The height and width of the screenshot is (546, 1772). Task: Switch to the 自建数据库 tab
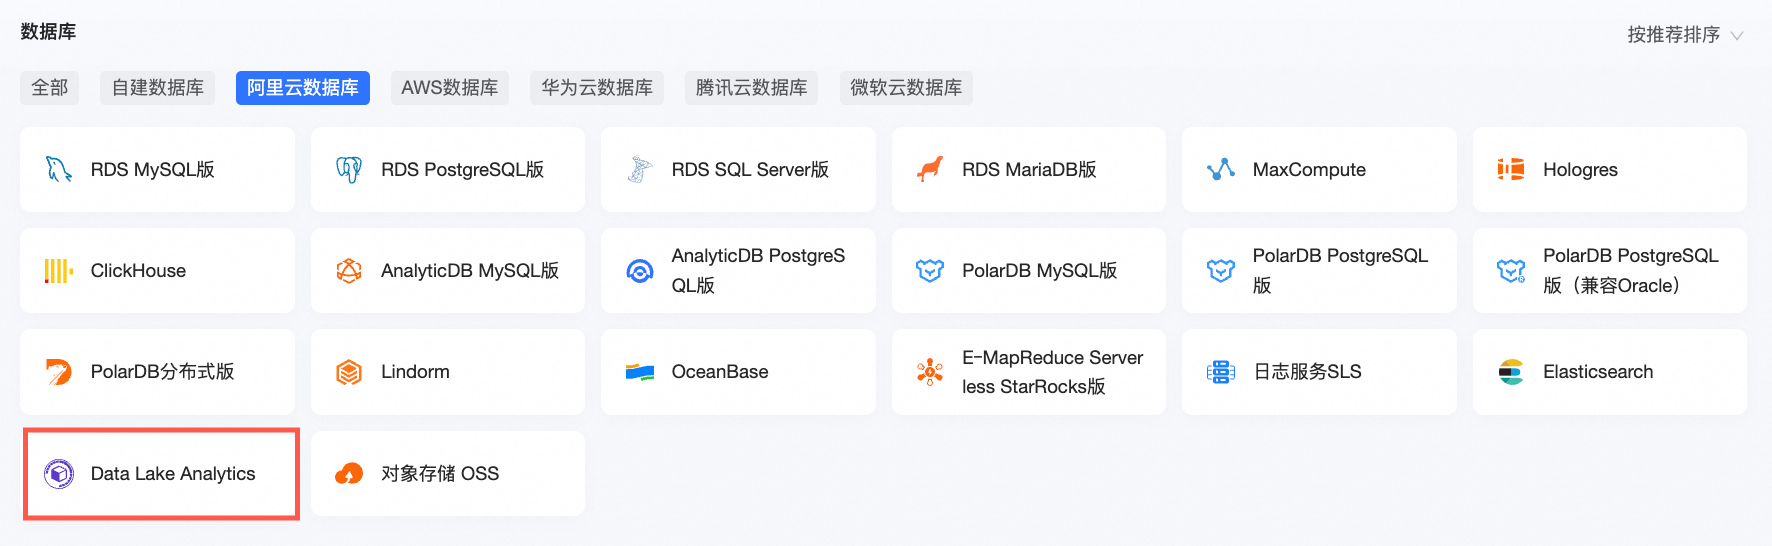(158, 88)
